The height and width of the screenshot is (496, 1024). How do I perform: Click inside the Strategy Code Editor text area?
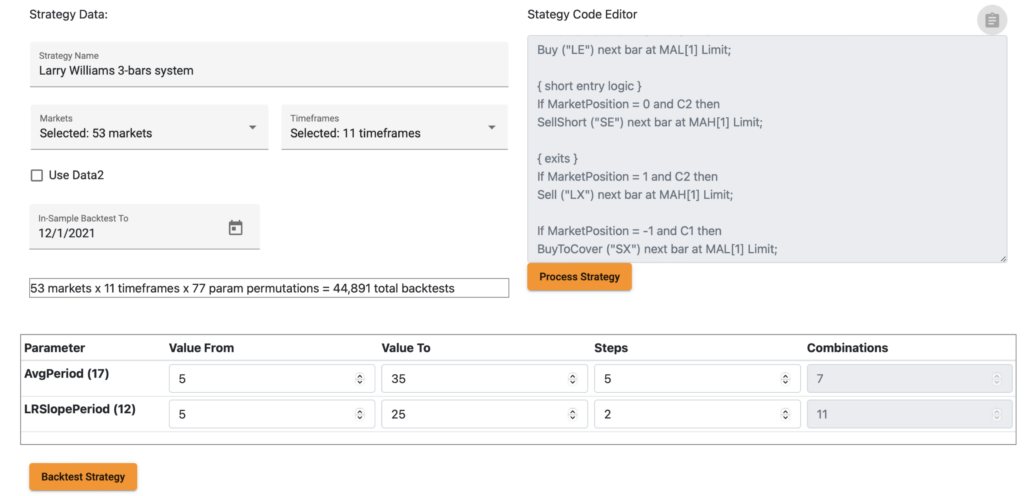767,149
